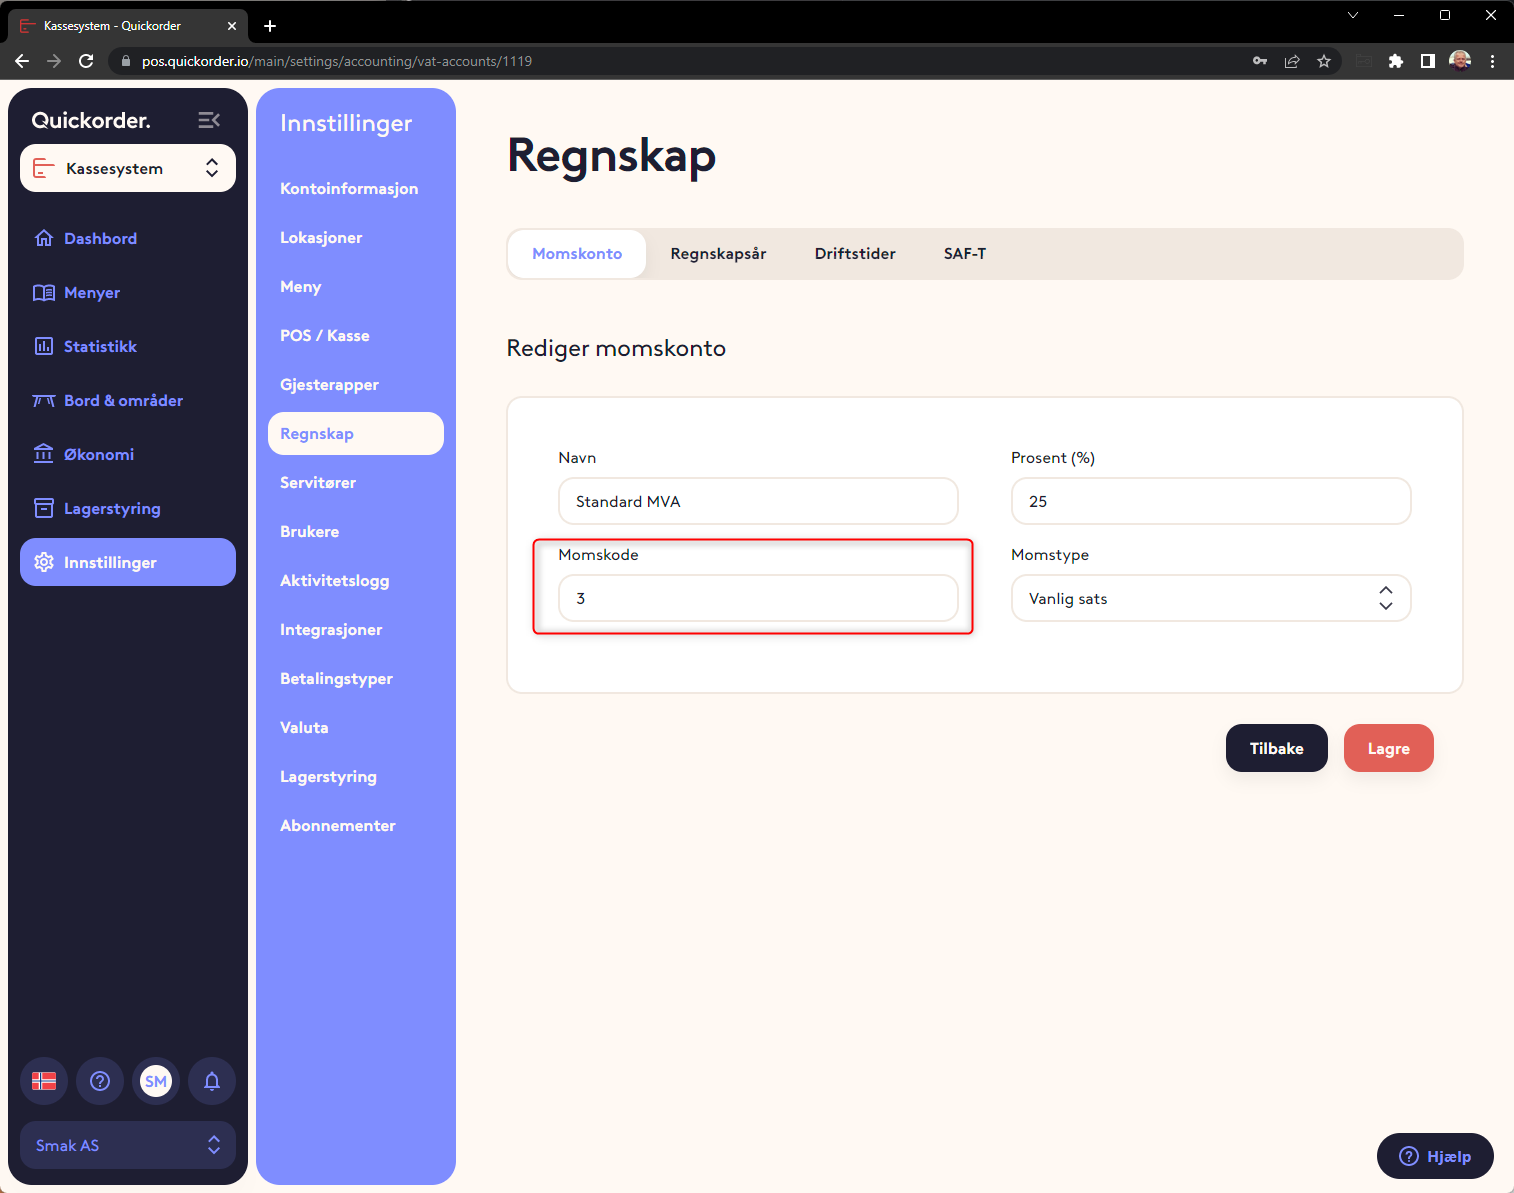Switch to the Regnskapsår tab
1514x1193 pixels.
(x=718, y=254)
